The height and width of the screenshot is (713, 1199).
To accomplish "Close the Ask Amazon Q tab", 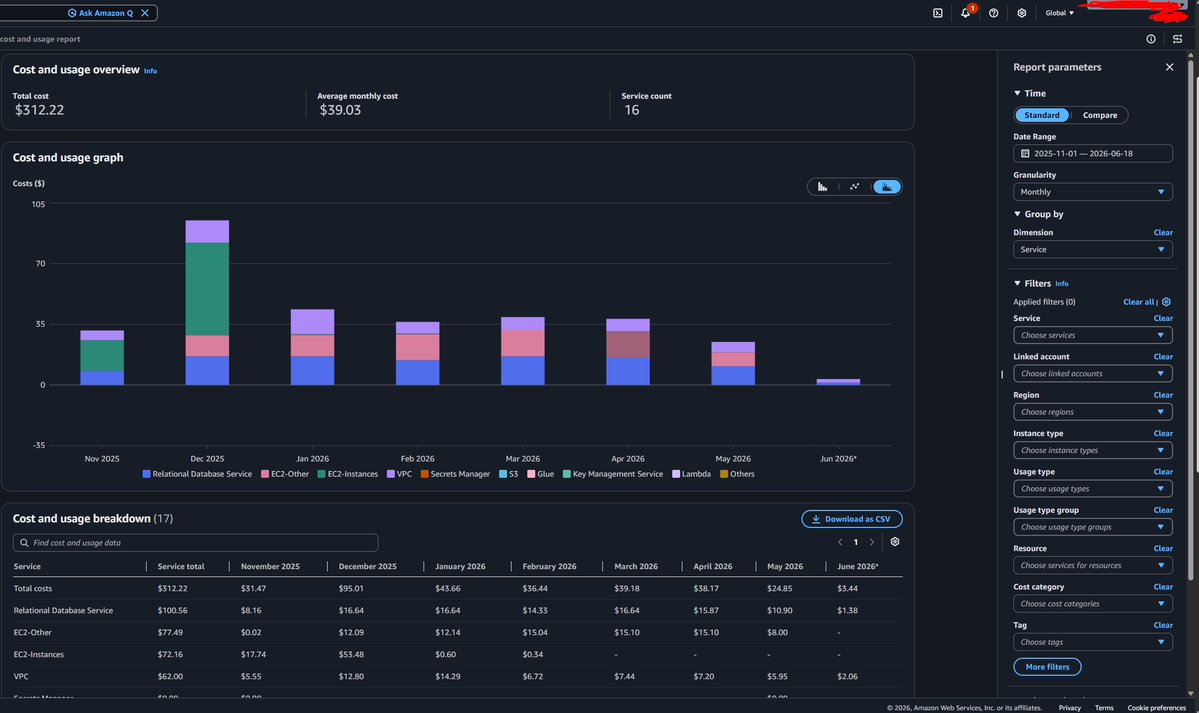I will [x=145, y=13].
